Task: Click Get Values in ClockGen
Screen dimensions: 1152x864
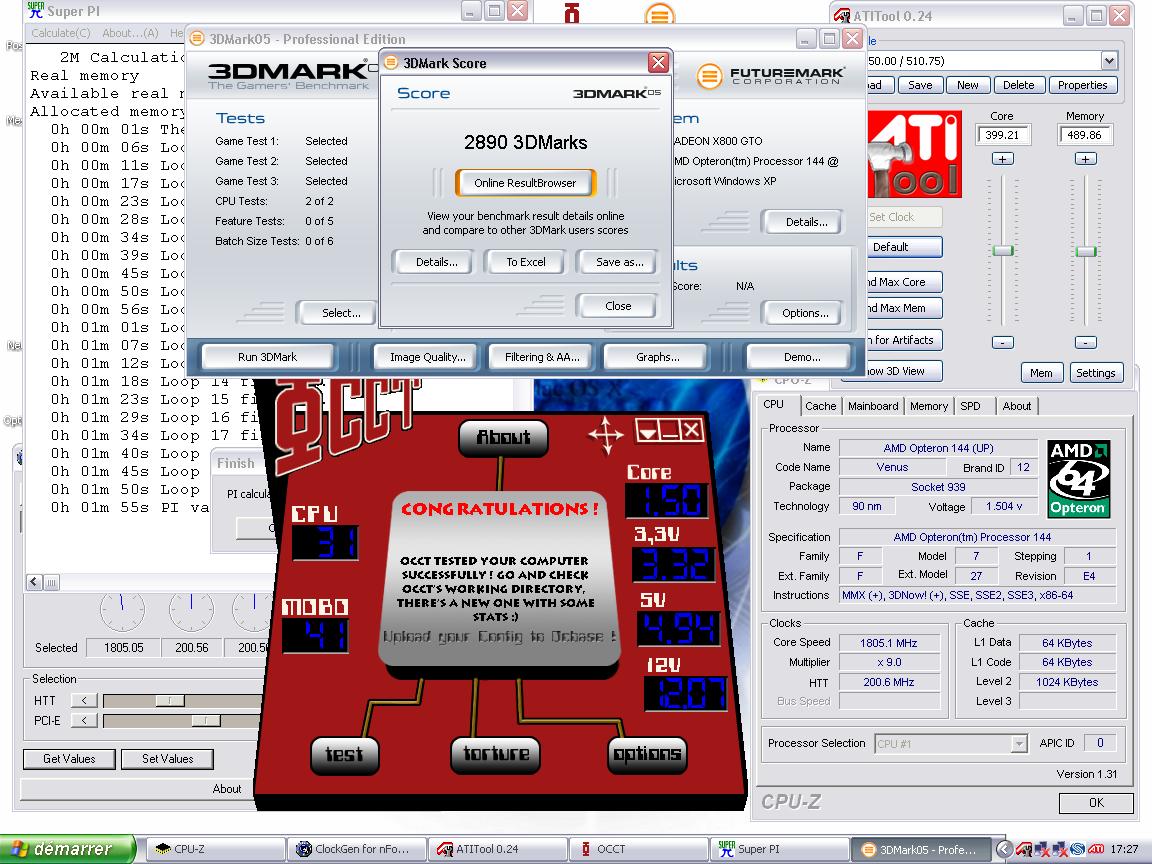Action: pyautogui.click(x=69, y=759)
